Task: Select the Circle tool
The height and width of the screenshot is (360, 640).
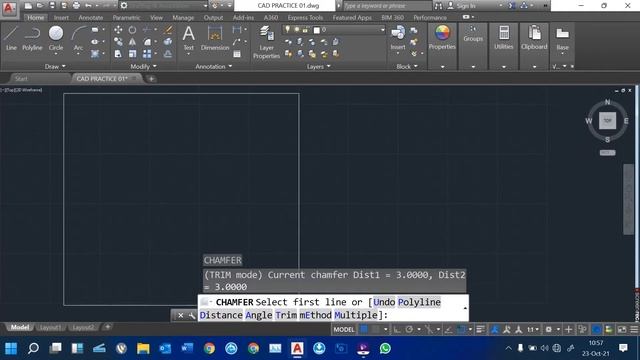Action: coord(56,38)
